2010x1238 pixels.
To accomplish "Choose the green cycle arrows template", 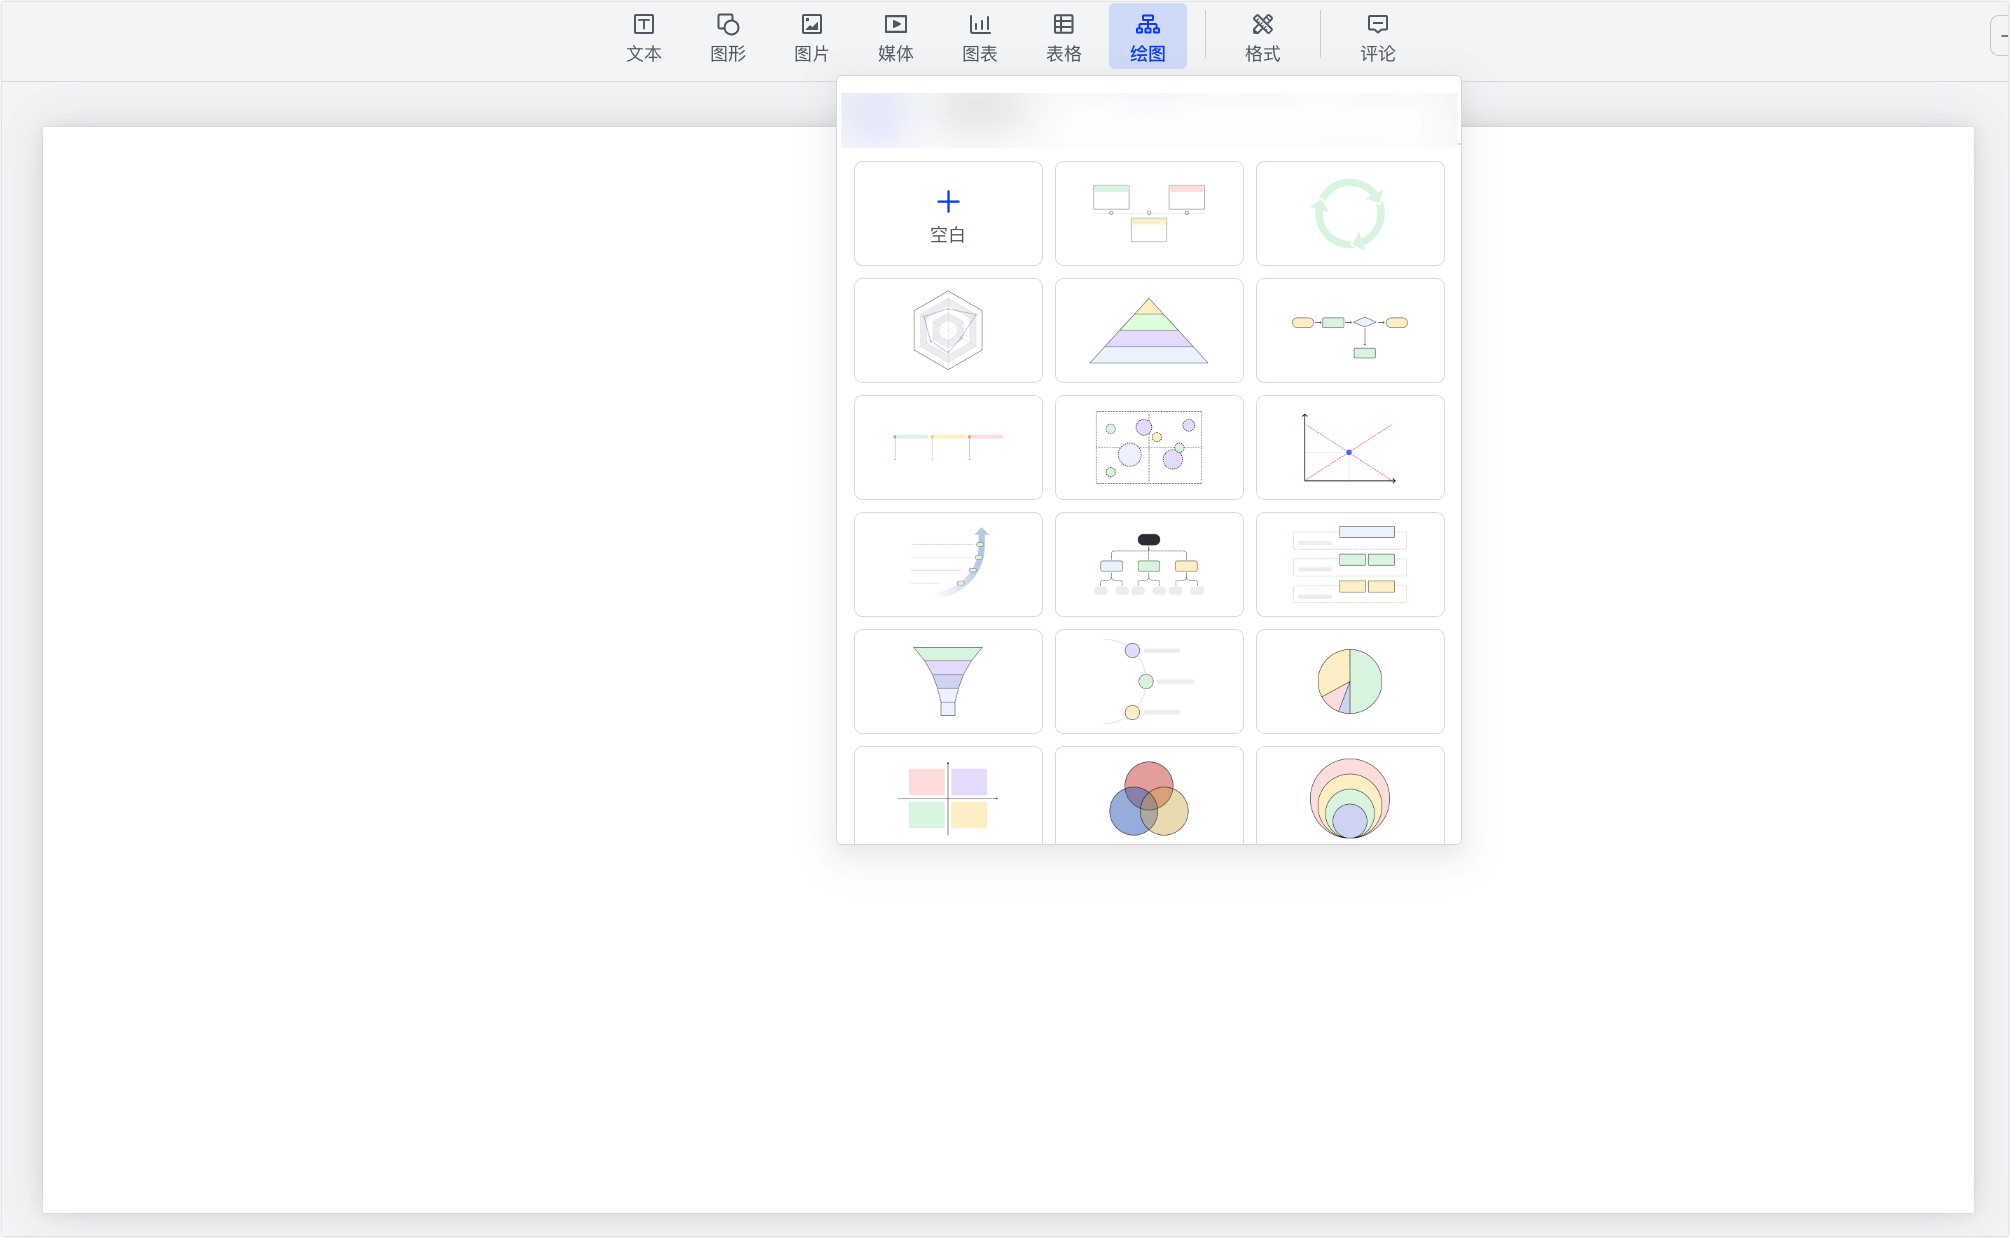I will point(1350,214).
